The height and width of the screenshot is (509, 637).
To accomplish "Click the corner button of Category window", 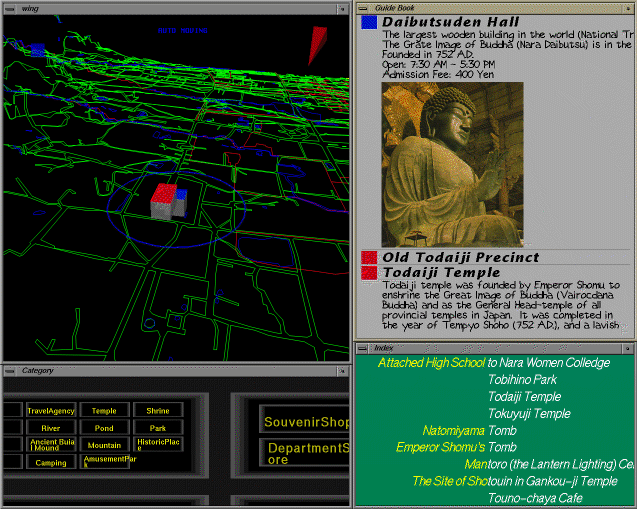I will click(x=342, y=371).
